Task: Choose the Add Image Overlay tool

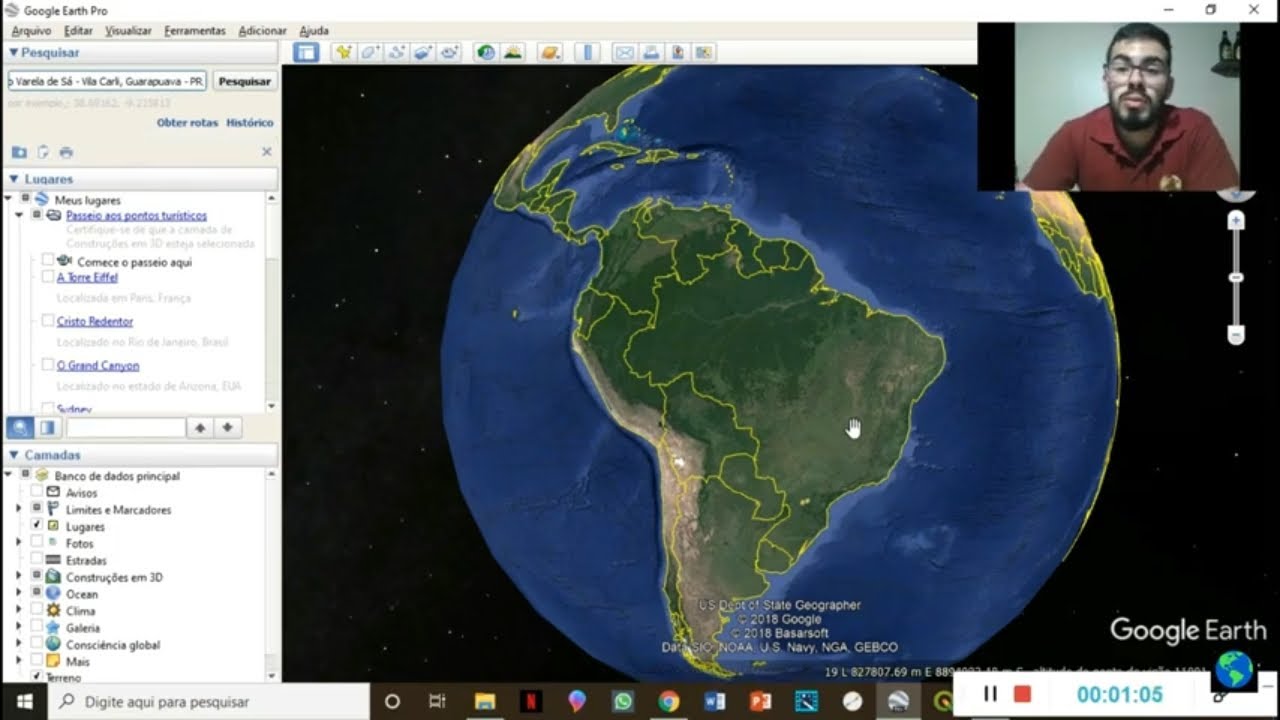Action: tap(422, 52)
